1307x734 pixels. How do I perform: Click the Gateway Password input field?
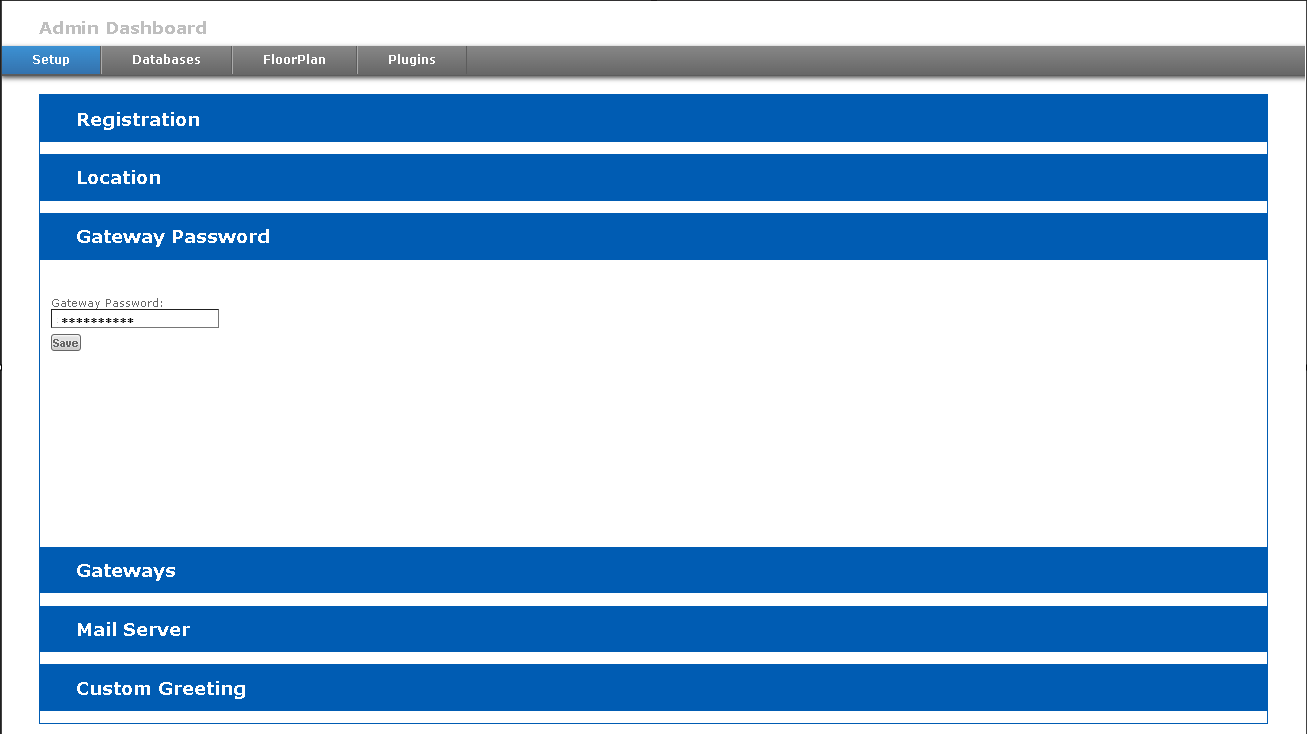[134, 318]
